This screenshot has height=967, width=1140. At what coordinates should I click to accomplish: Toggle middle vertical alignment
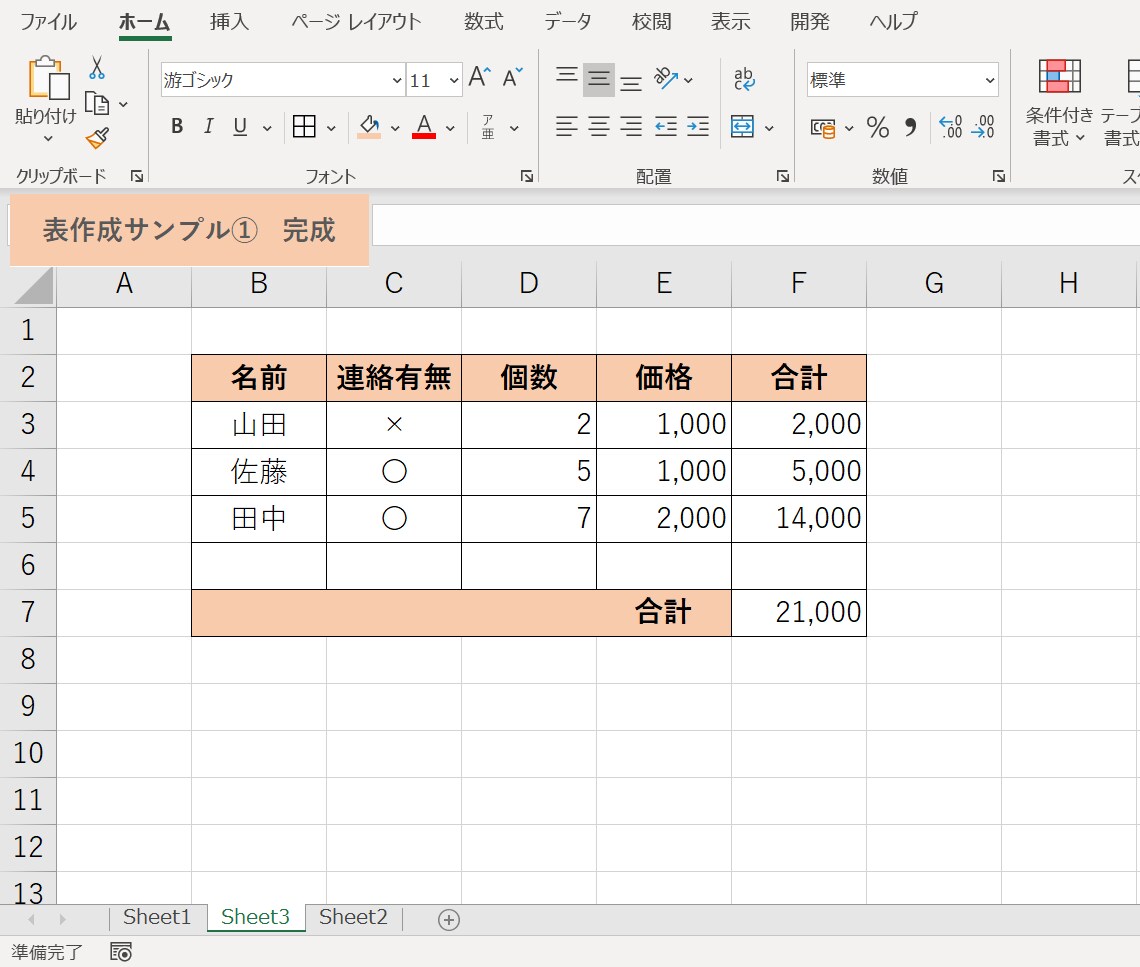click(x=599, y=79)
